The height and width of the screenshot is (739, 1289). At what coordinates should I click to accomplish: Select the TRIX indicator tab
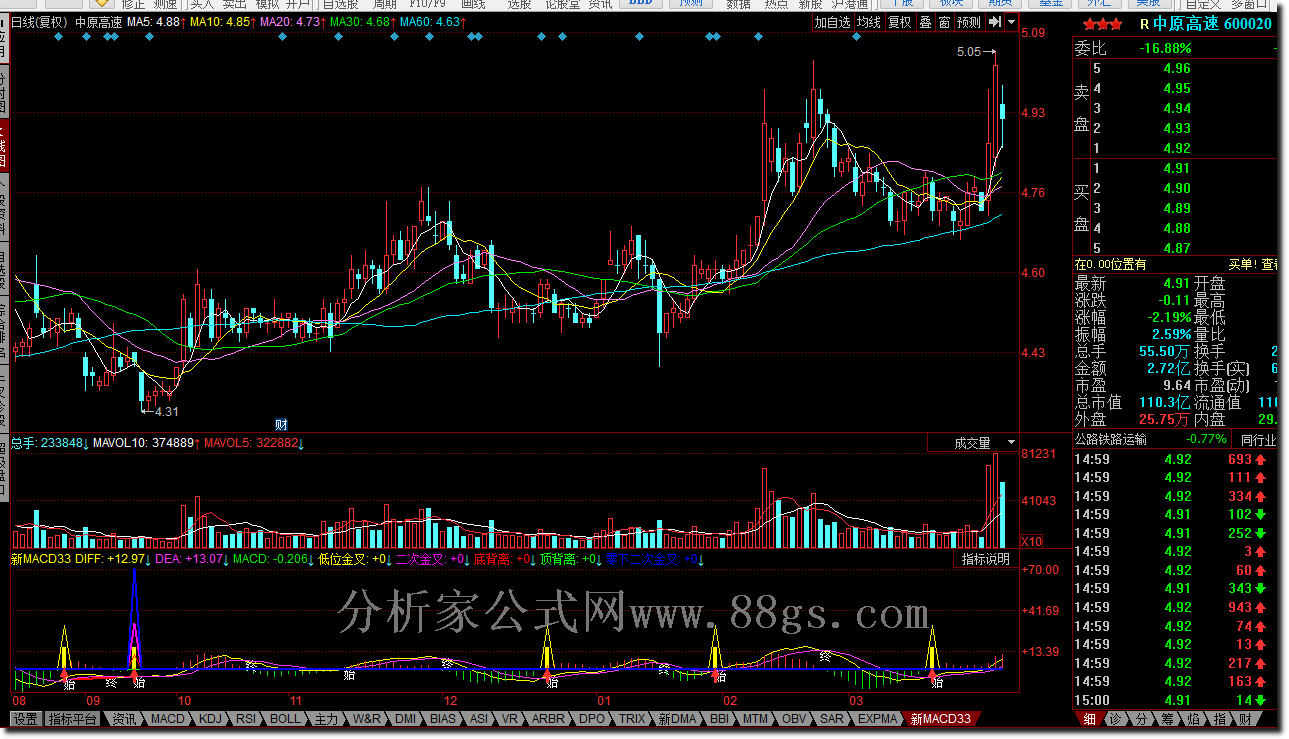(x=632, y=719)
